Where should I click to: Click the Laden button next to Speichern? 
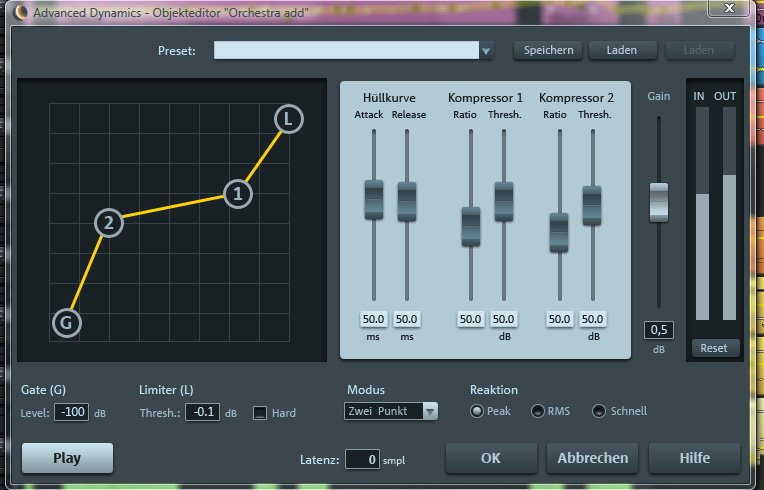(x=620, y=50)
